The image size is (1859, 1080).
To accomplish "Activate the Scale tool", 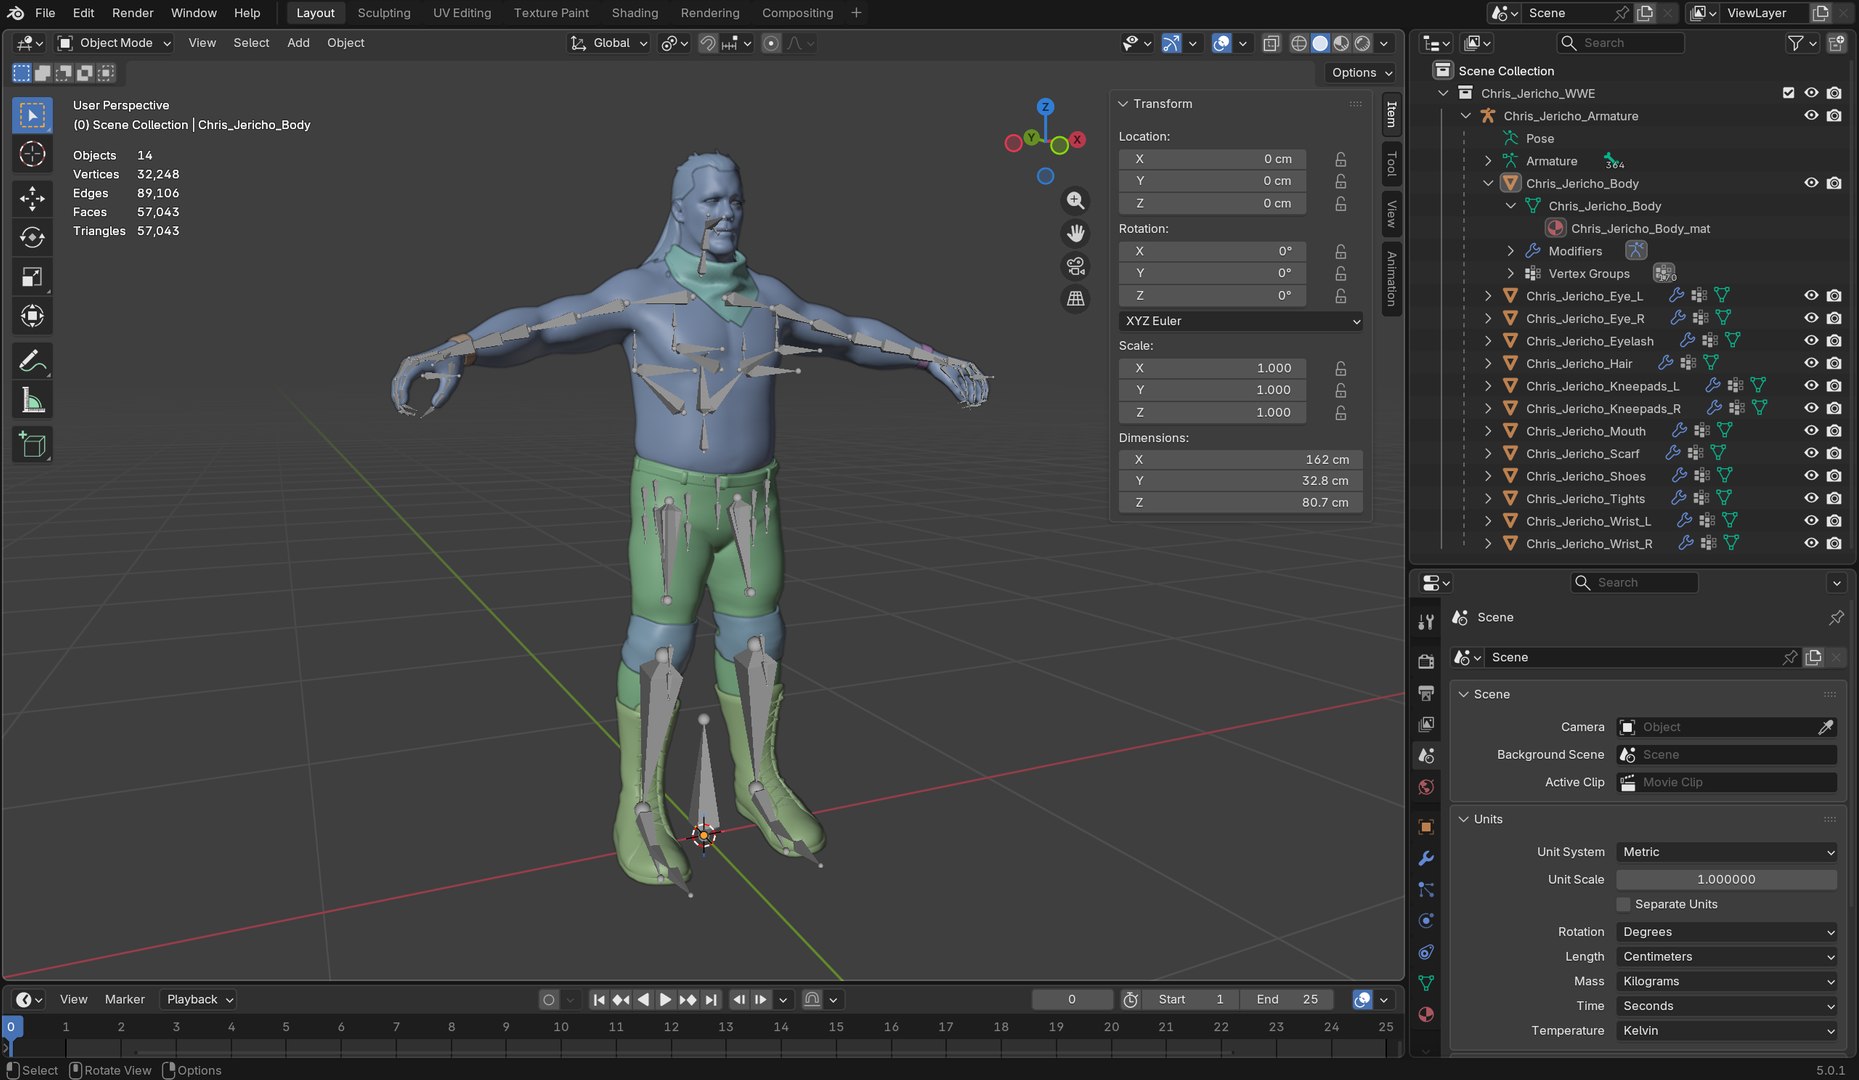I will (32, 277).
